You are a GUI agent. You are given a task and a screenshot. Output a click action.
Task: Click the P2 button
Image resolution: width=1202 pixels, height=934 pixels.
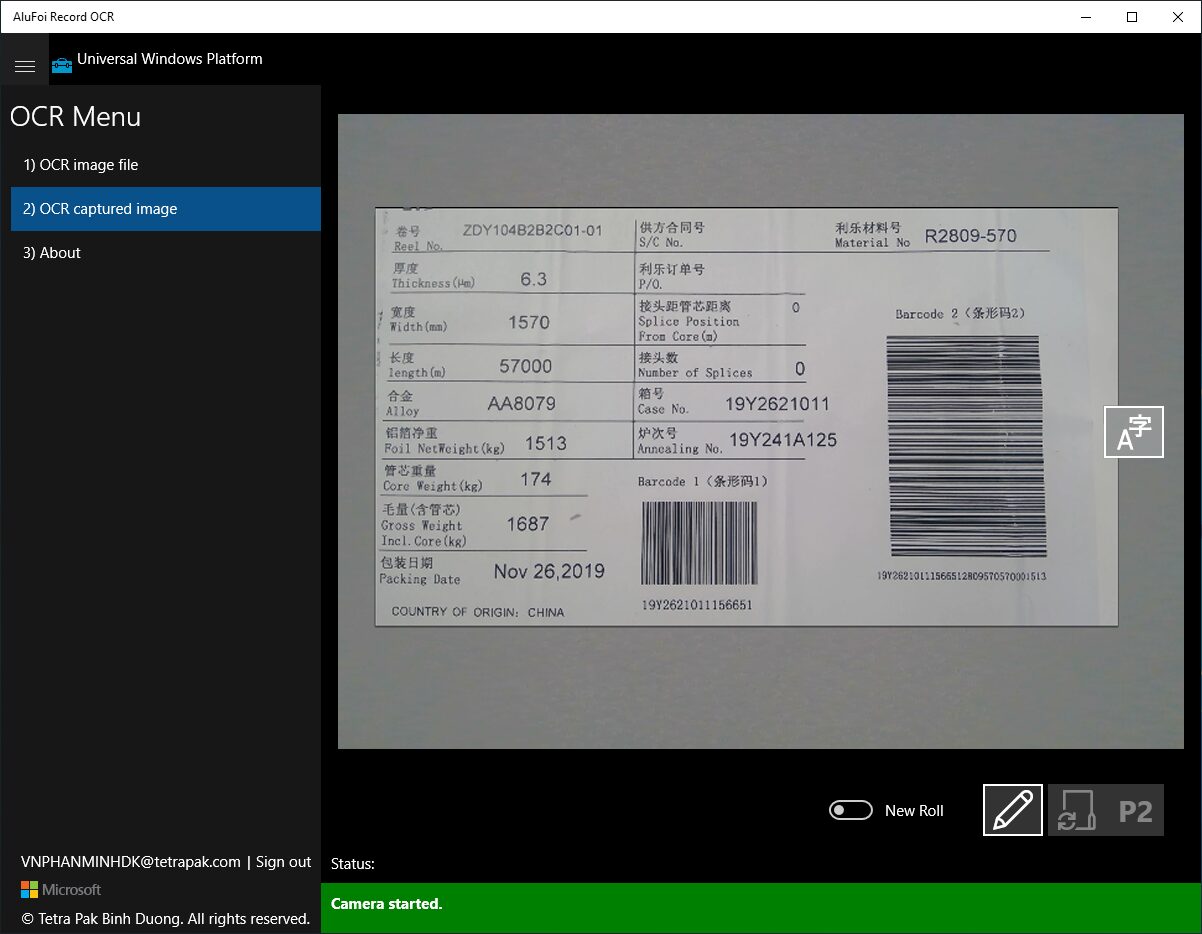click(1135, 810)
